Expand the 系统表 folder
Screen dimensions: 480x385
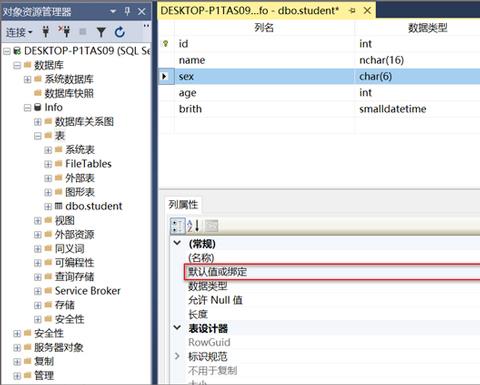click(48, 150)
